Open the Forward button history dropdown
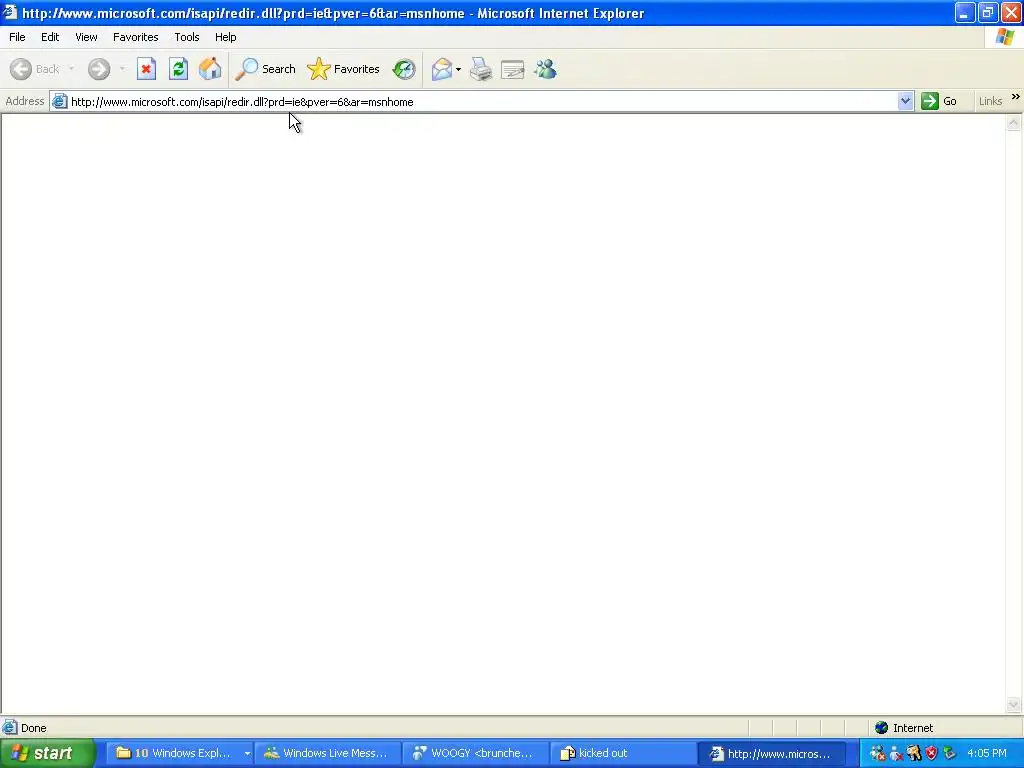Viewport: 1024px width, 768px height. (122, 69)
